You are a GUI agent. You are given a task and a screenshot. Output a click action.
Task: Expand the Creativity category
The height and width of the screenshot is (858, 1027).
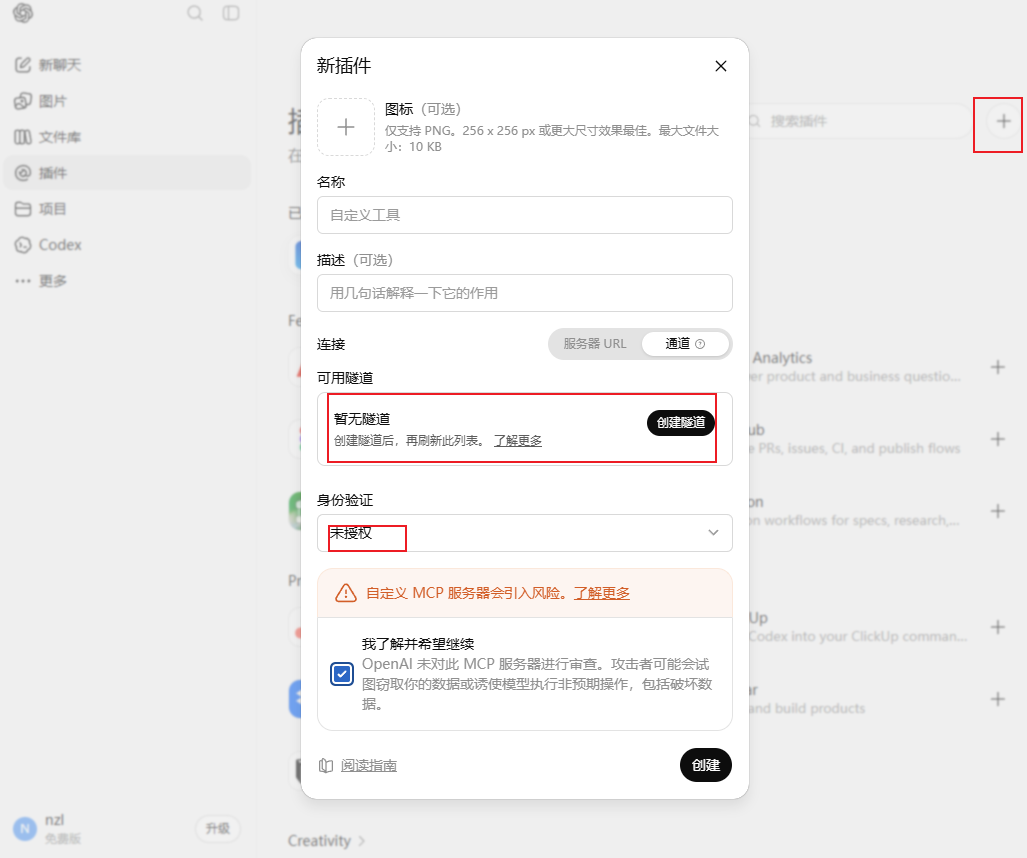click(x=326, y=841)
